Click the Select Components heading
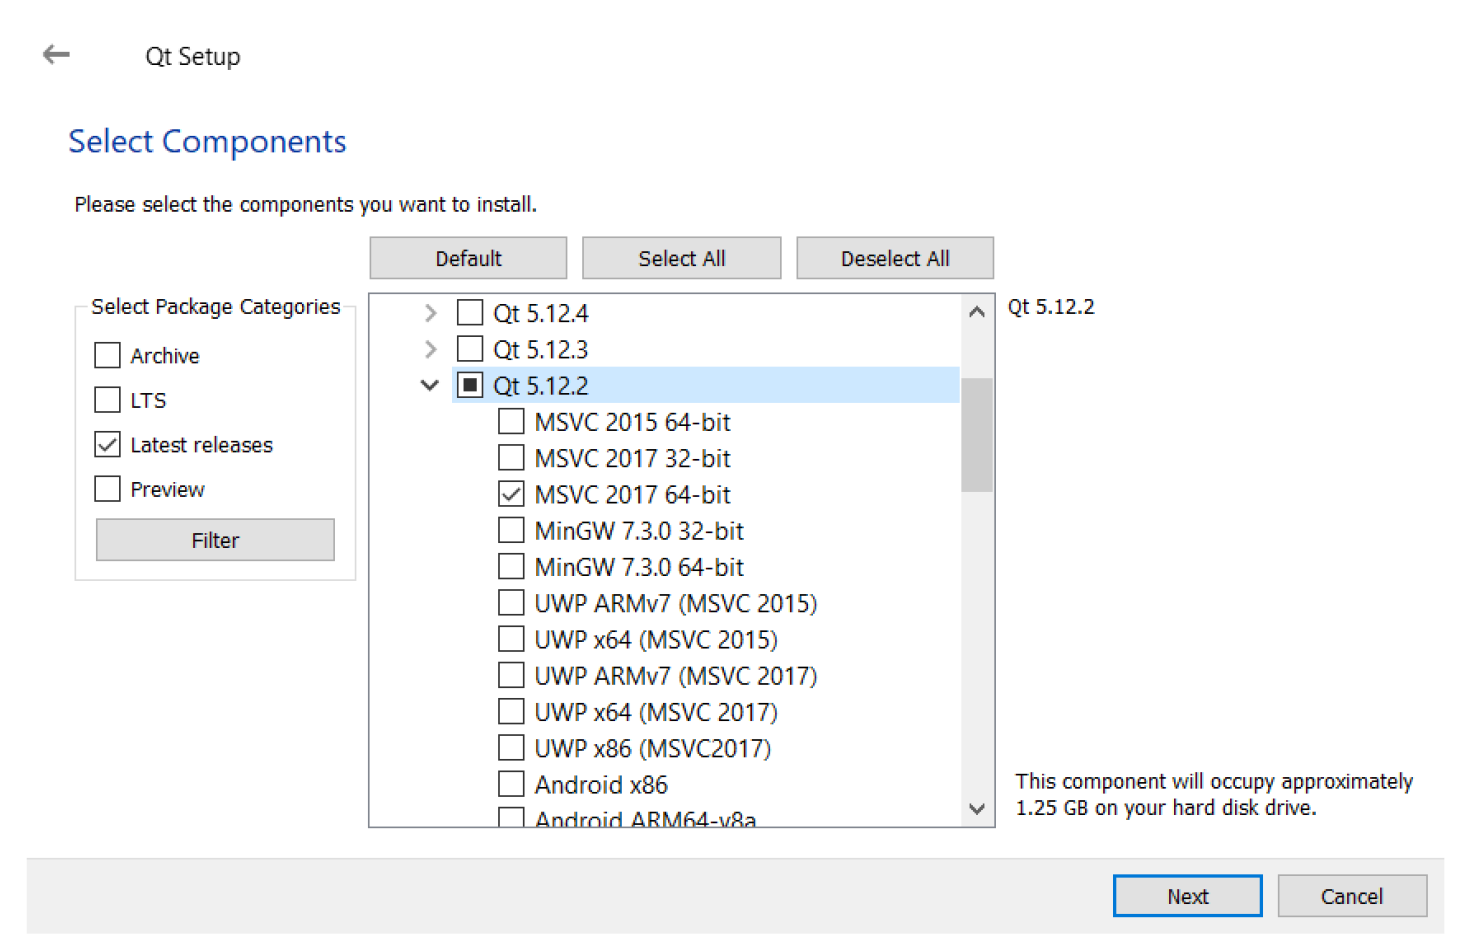Viewport: 1471px width, 952px height. [207, 141]
